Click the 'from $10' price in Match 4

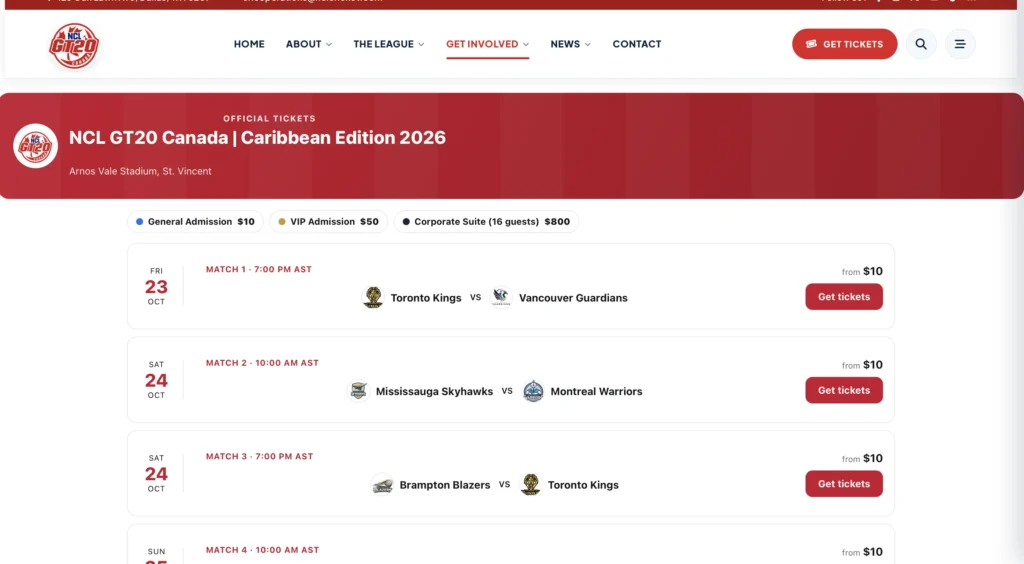(x=862, y=552)
